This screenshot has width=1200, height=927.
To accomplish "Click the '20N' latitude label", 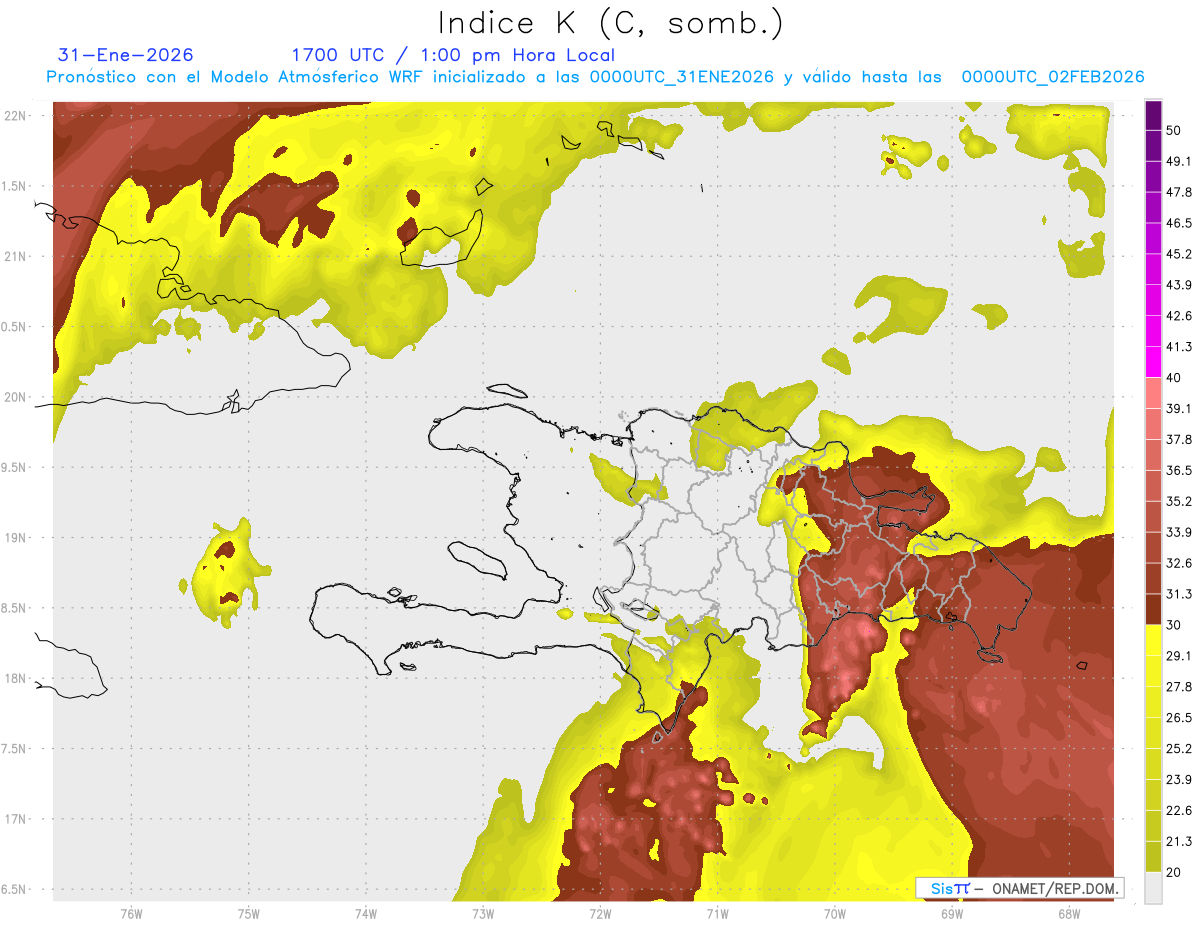I will tap(17, 397).
